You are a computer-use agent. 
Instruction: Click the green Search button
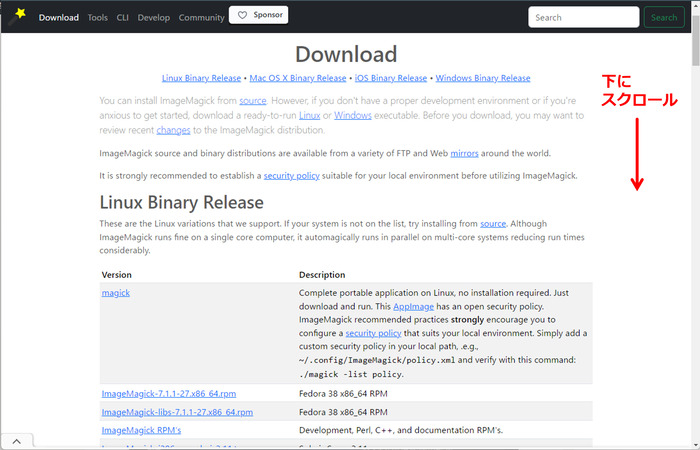point(664,17)
